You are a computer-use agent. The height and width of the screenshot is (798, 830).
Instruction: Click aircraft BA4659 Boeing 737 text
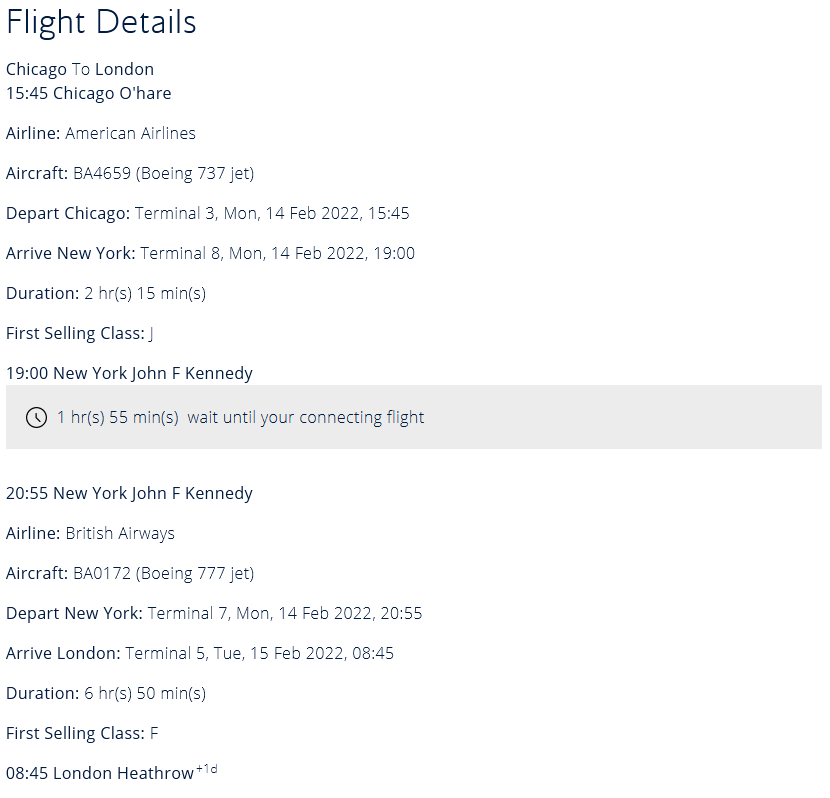point(163,173)
